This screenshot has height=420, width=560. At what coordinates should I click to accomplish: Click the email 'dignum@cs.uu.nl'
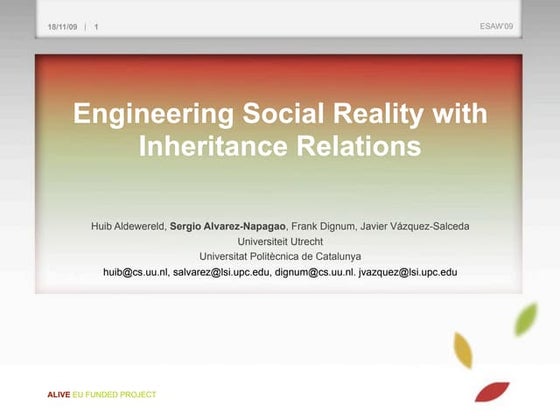314,272
